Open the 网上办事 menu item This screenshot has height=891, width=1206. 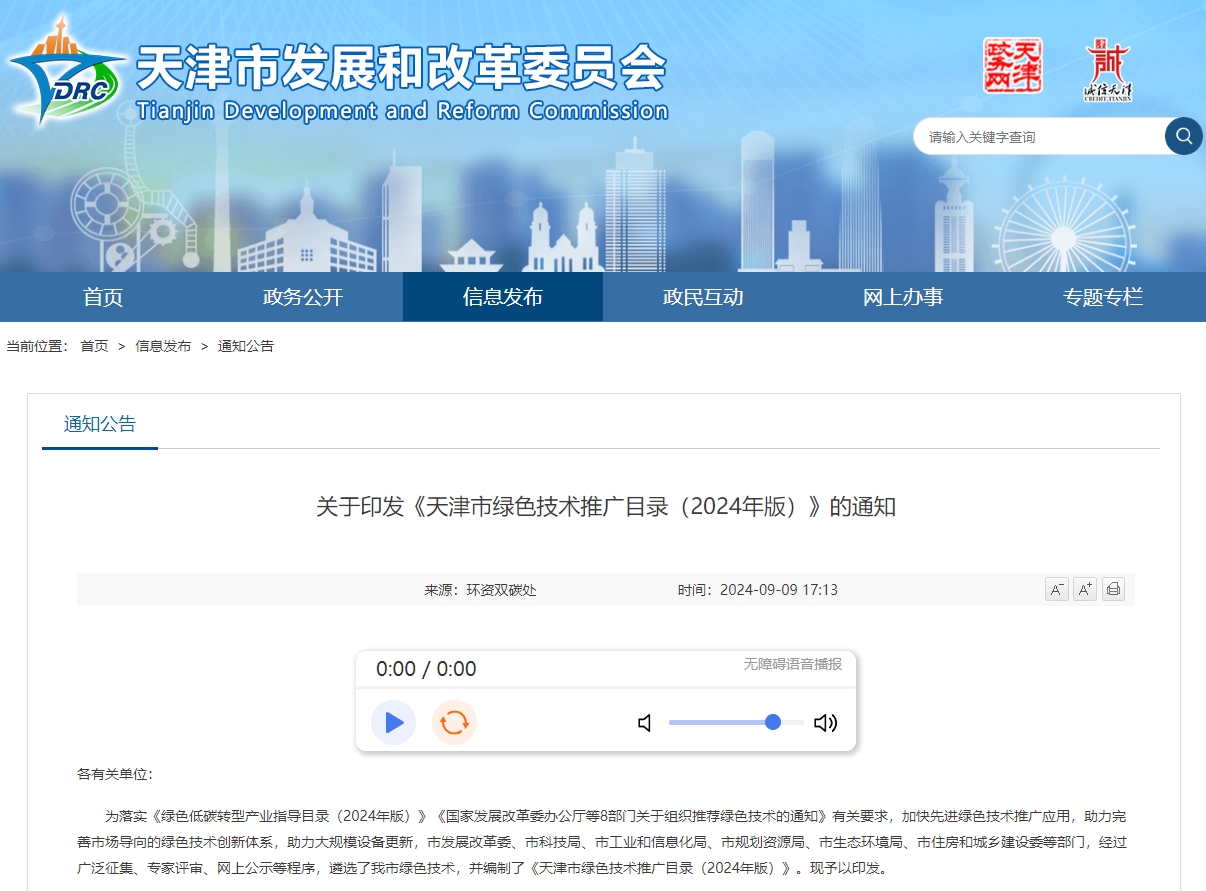903,297
